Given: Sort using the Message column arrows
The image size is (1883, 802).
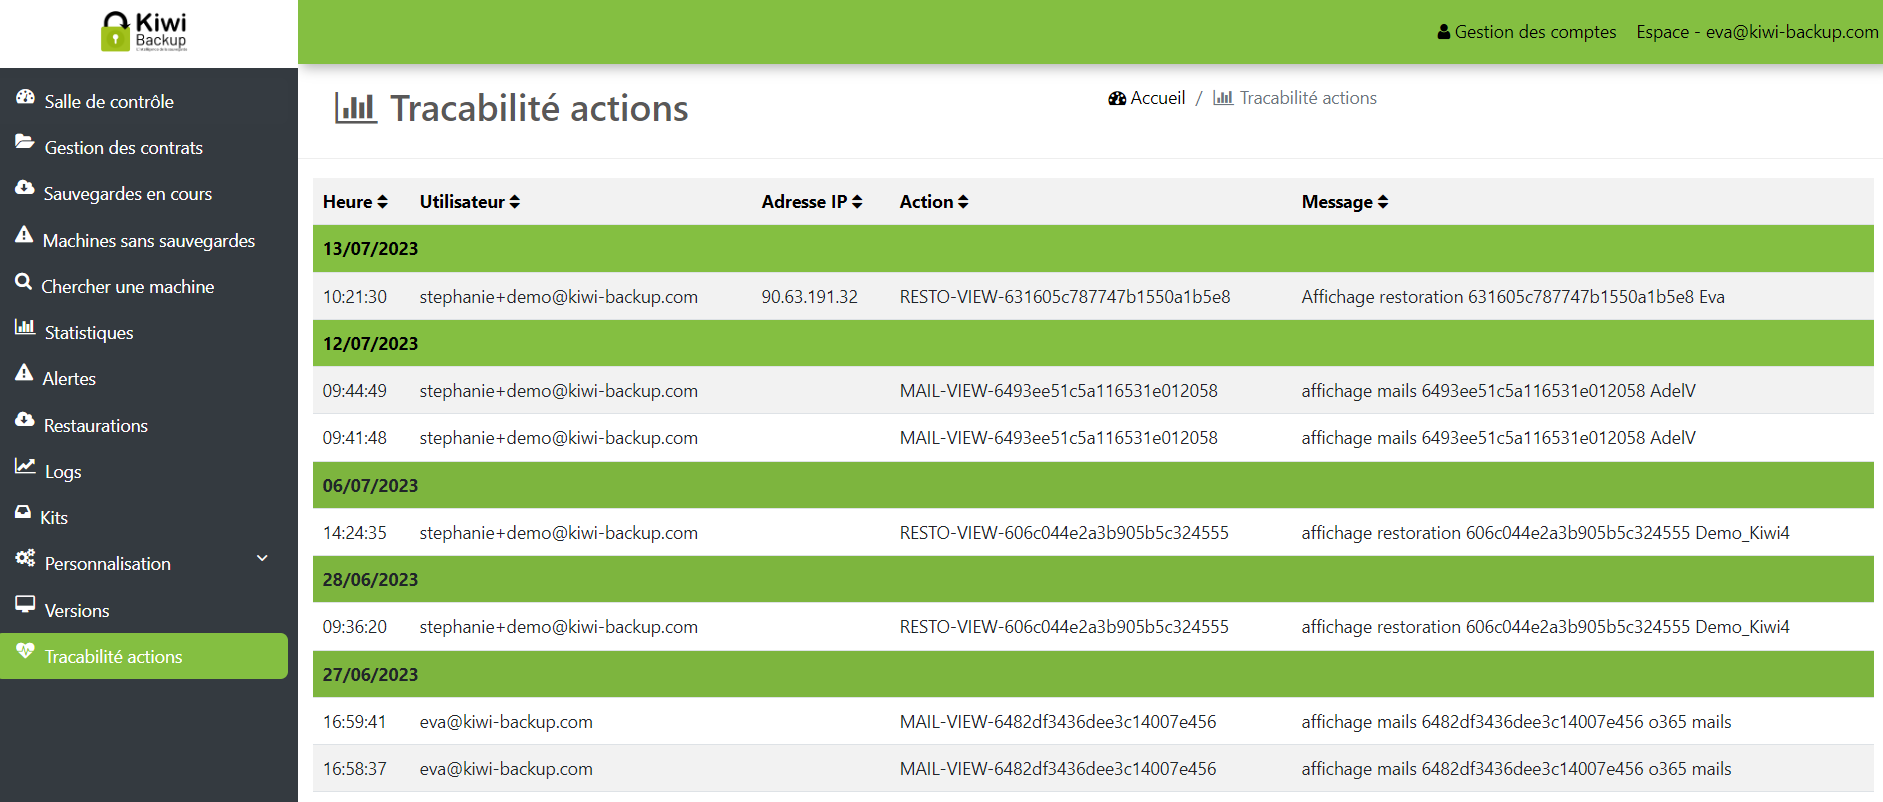Looking at the screenshot, I should point(1383,202).
